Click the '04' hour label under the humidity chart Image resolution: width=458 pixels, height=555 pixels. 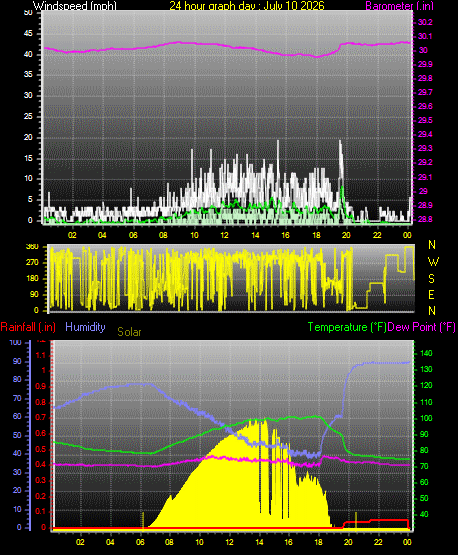(110, 542)
